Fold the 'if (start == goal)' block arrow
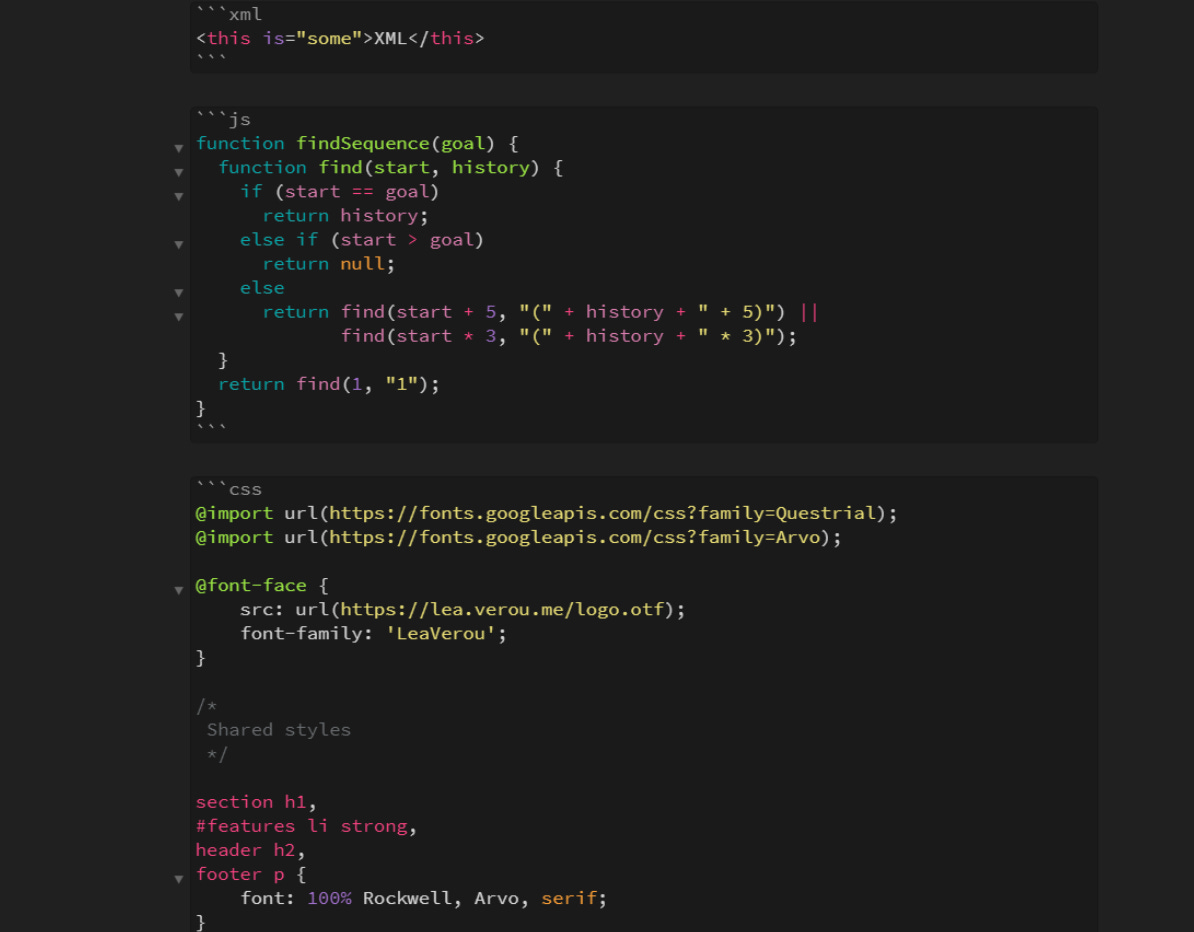The width and height of the screenshot is (1194, 932). [179, 197]
